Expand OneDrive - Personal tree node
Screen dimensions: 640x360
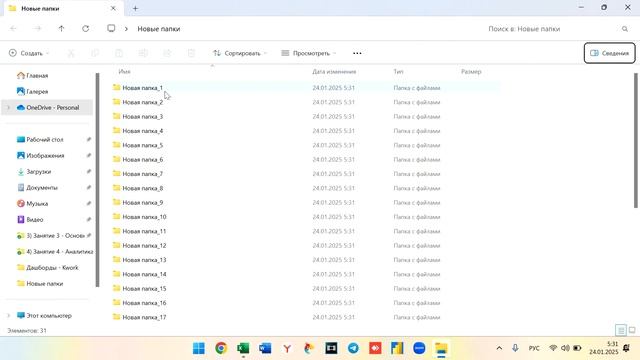8,108
